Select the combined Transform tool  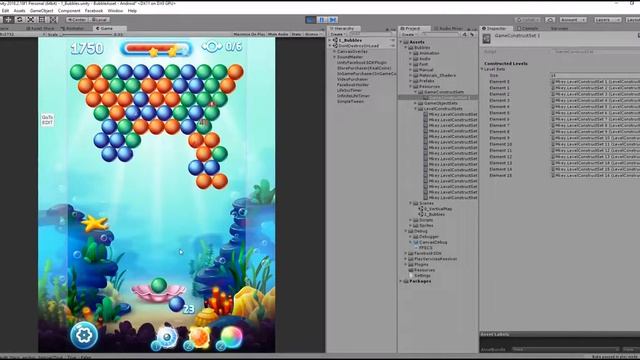click(x=53, y=20)
